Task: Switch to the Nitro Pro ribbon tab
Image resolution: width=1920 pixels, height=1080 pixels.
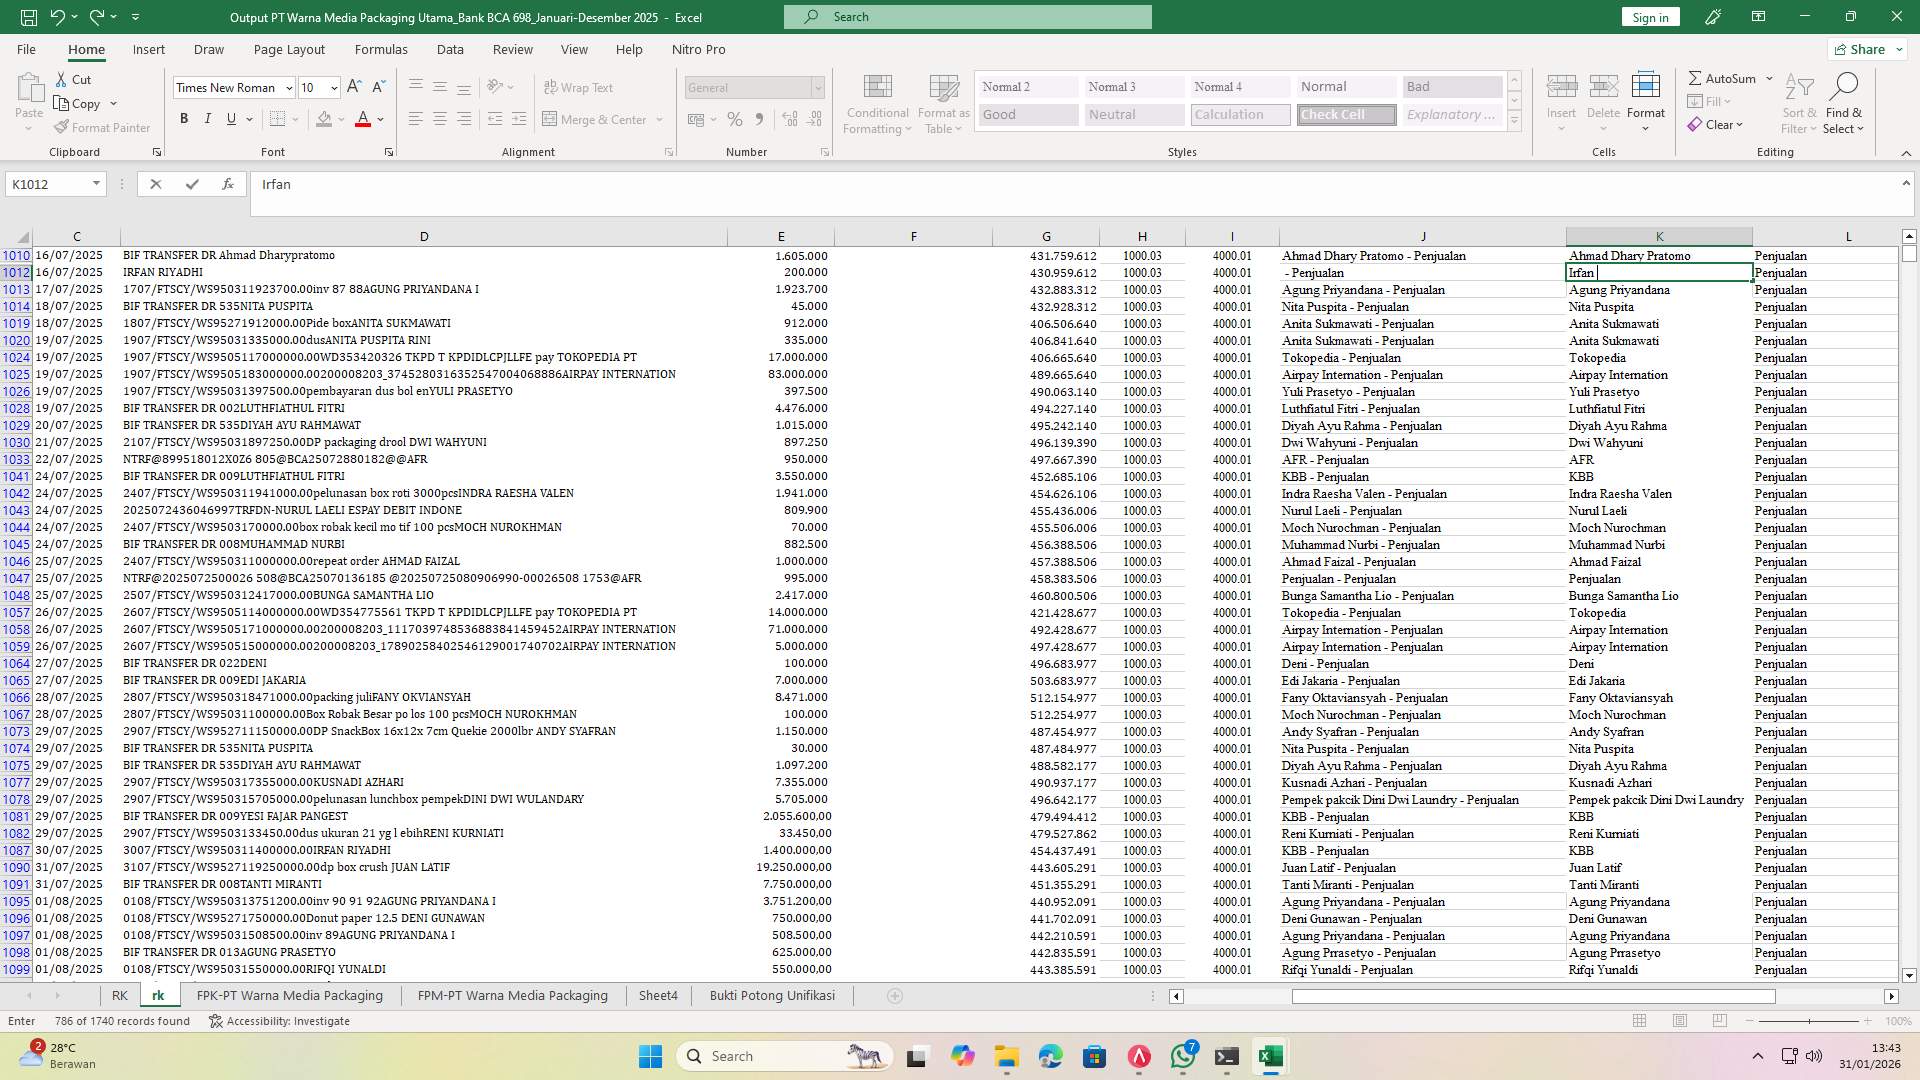Action: coord(699,49)
